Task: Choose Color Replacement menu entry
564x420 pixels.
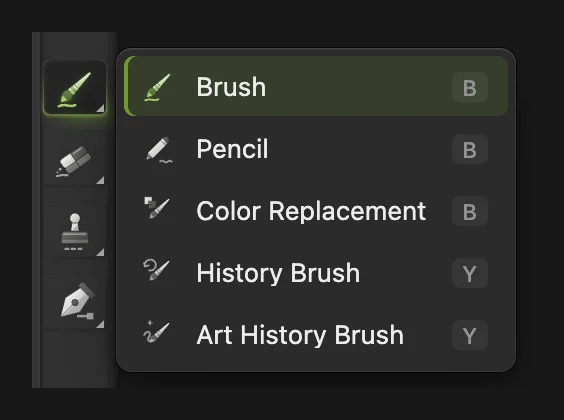Action: [x=316, y=211]
